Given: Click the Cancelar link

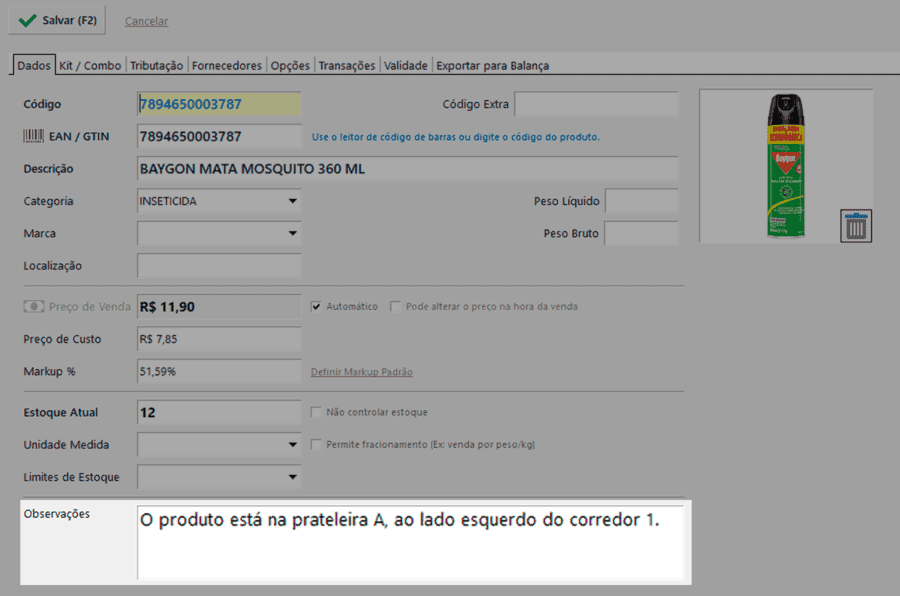Looking at the screenshot, I should (x=146, y=21).
